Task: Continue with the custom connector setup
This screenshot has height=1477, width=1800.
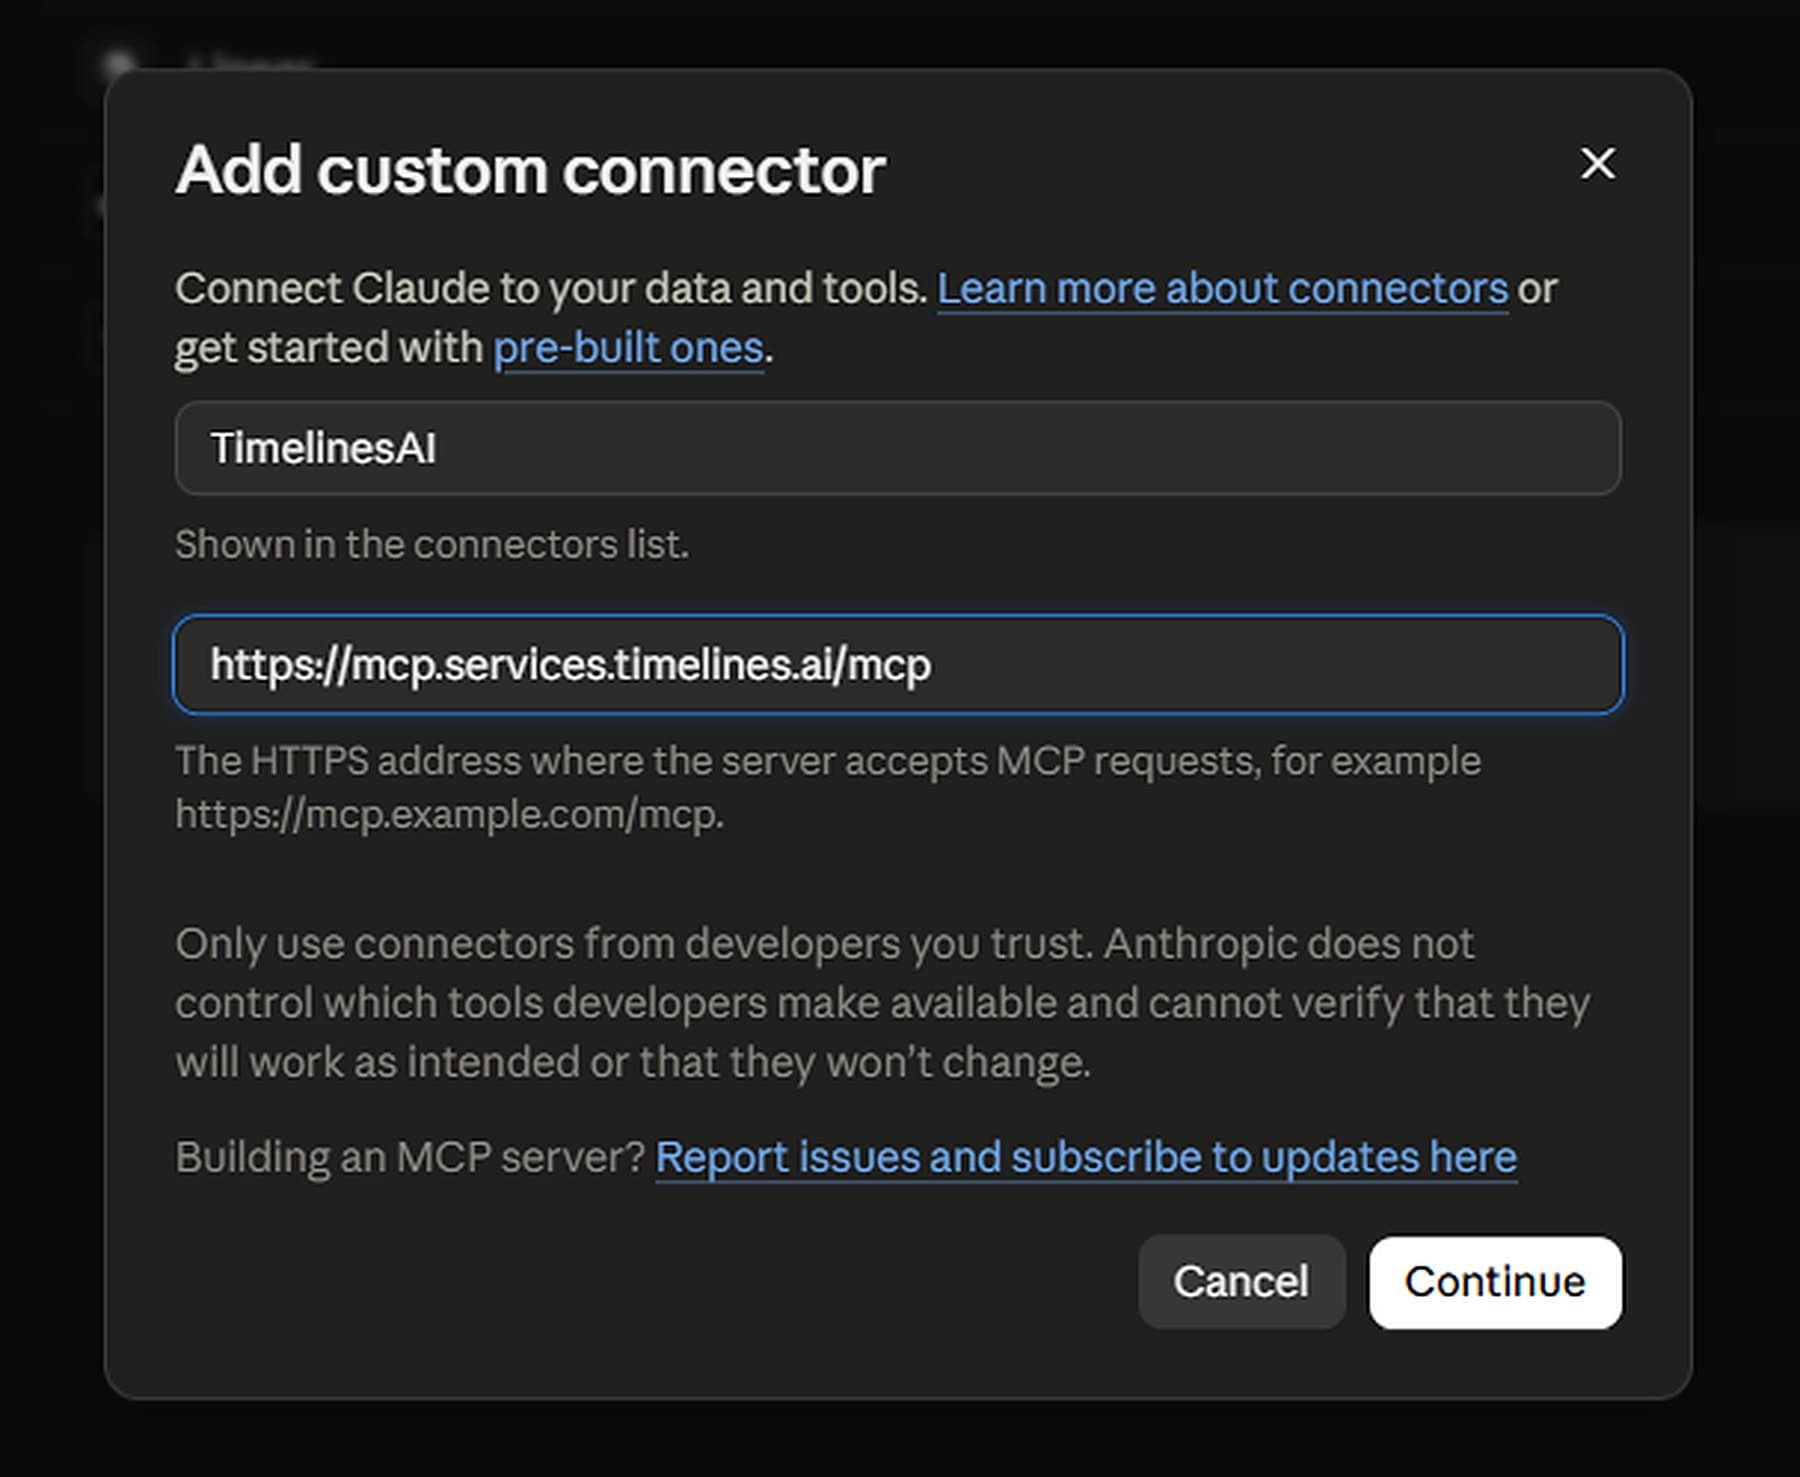Action: pyautogui.click(x=1495, y=1282)
